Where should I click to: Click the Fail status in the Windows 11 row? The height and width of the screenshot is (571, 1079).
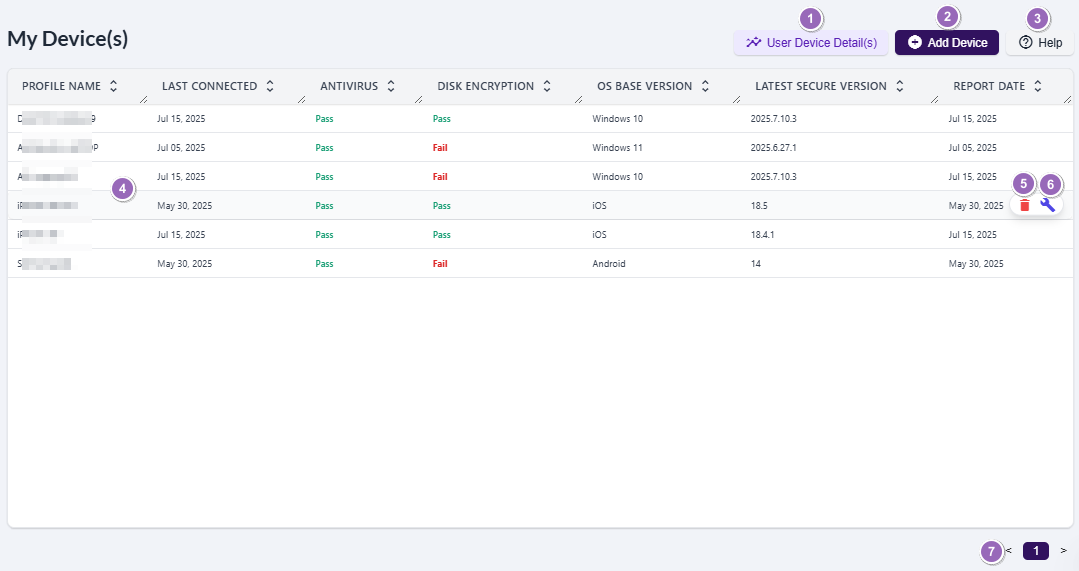(x=440, y=148)
